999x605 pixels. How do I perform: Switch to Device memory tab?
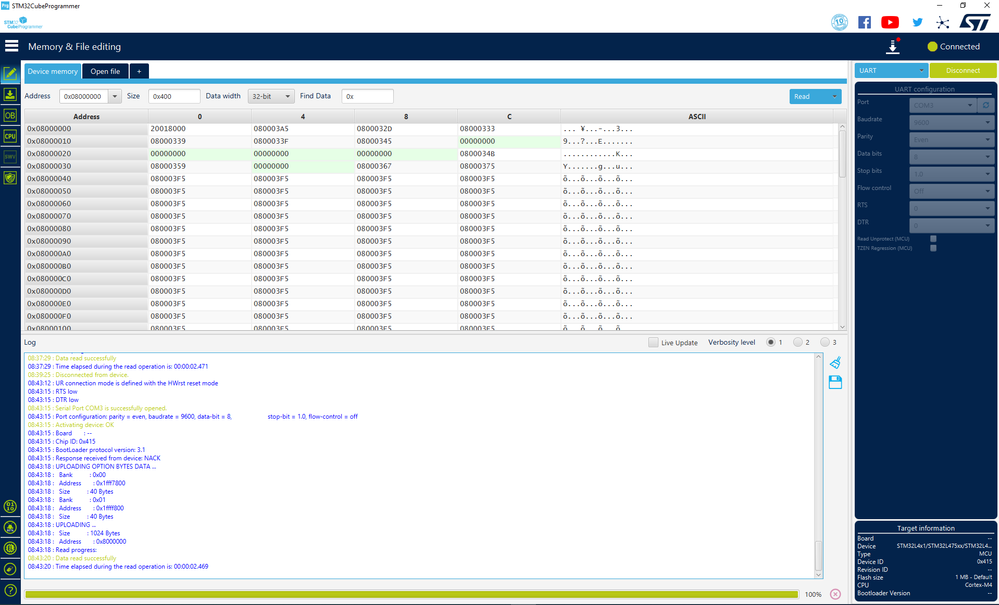[x=52, y=71]
